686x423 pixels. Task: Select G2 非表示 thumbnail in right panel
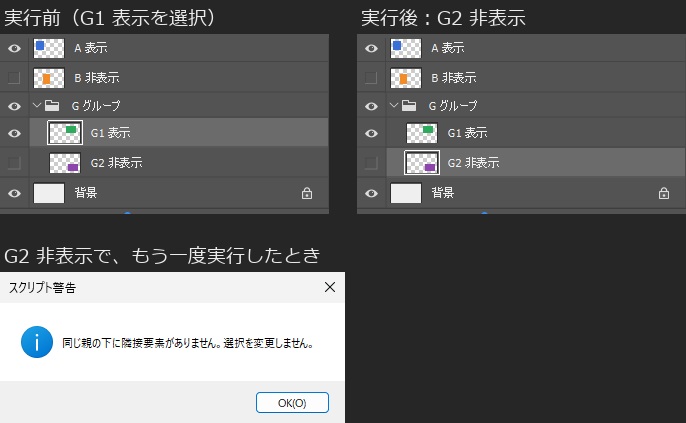(422, 163)
